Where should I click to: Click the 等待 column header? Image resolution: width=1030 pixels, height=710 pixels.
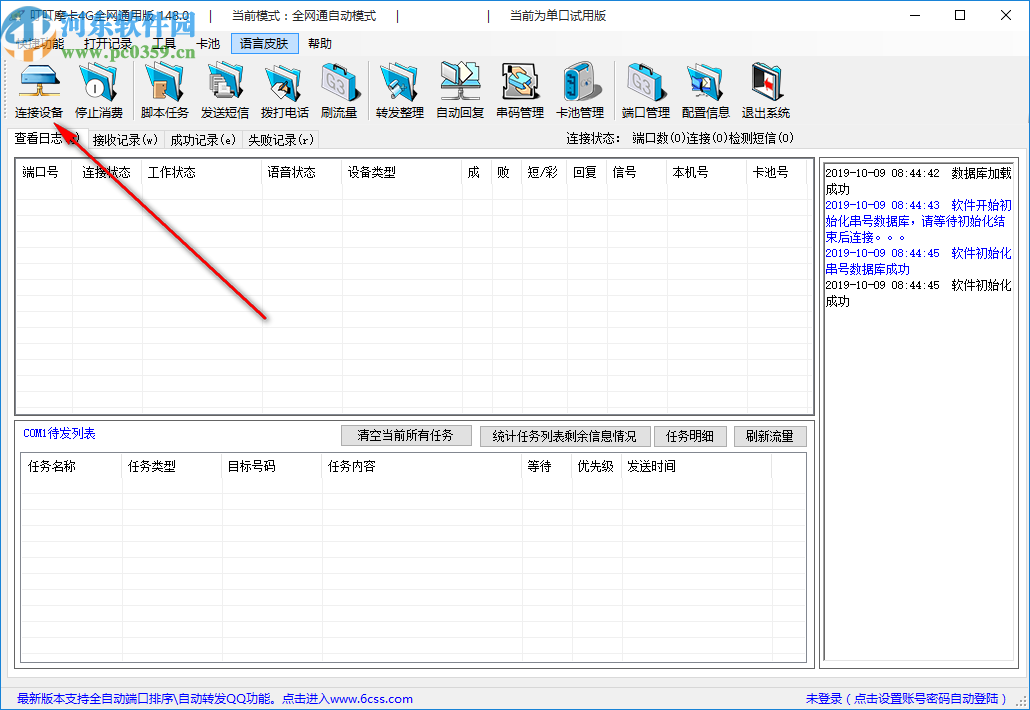547,466
